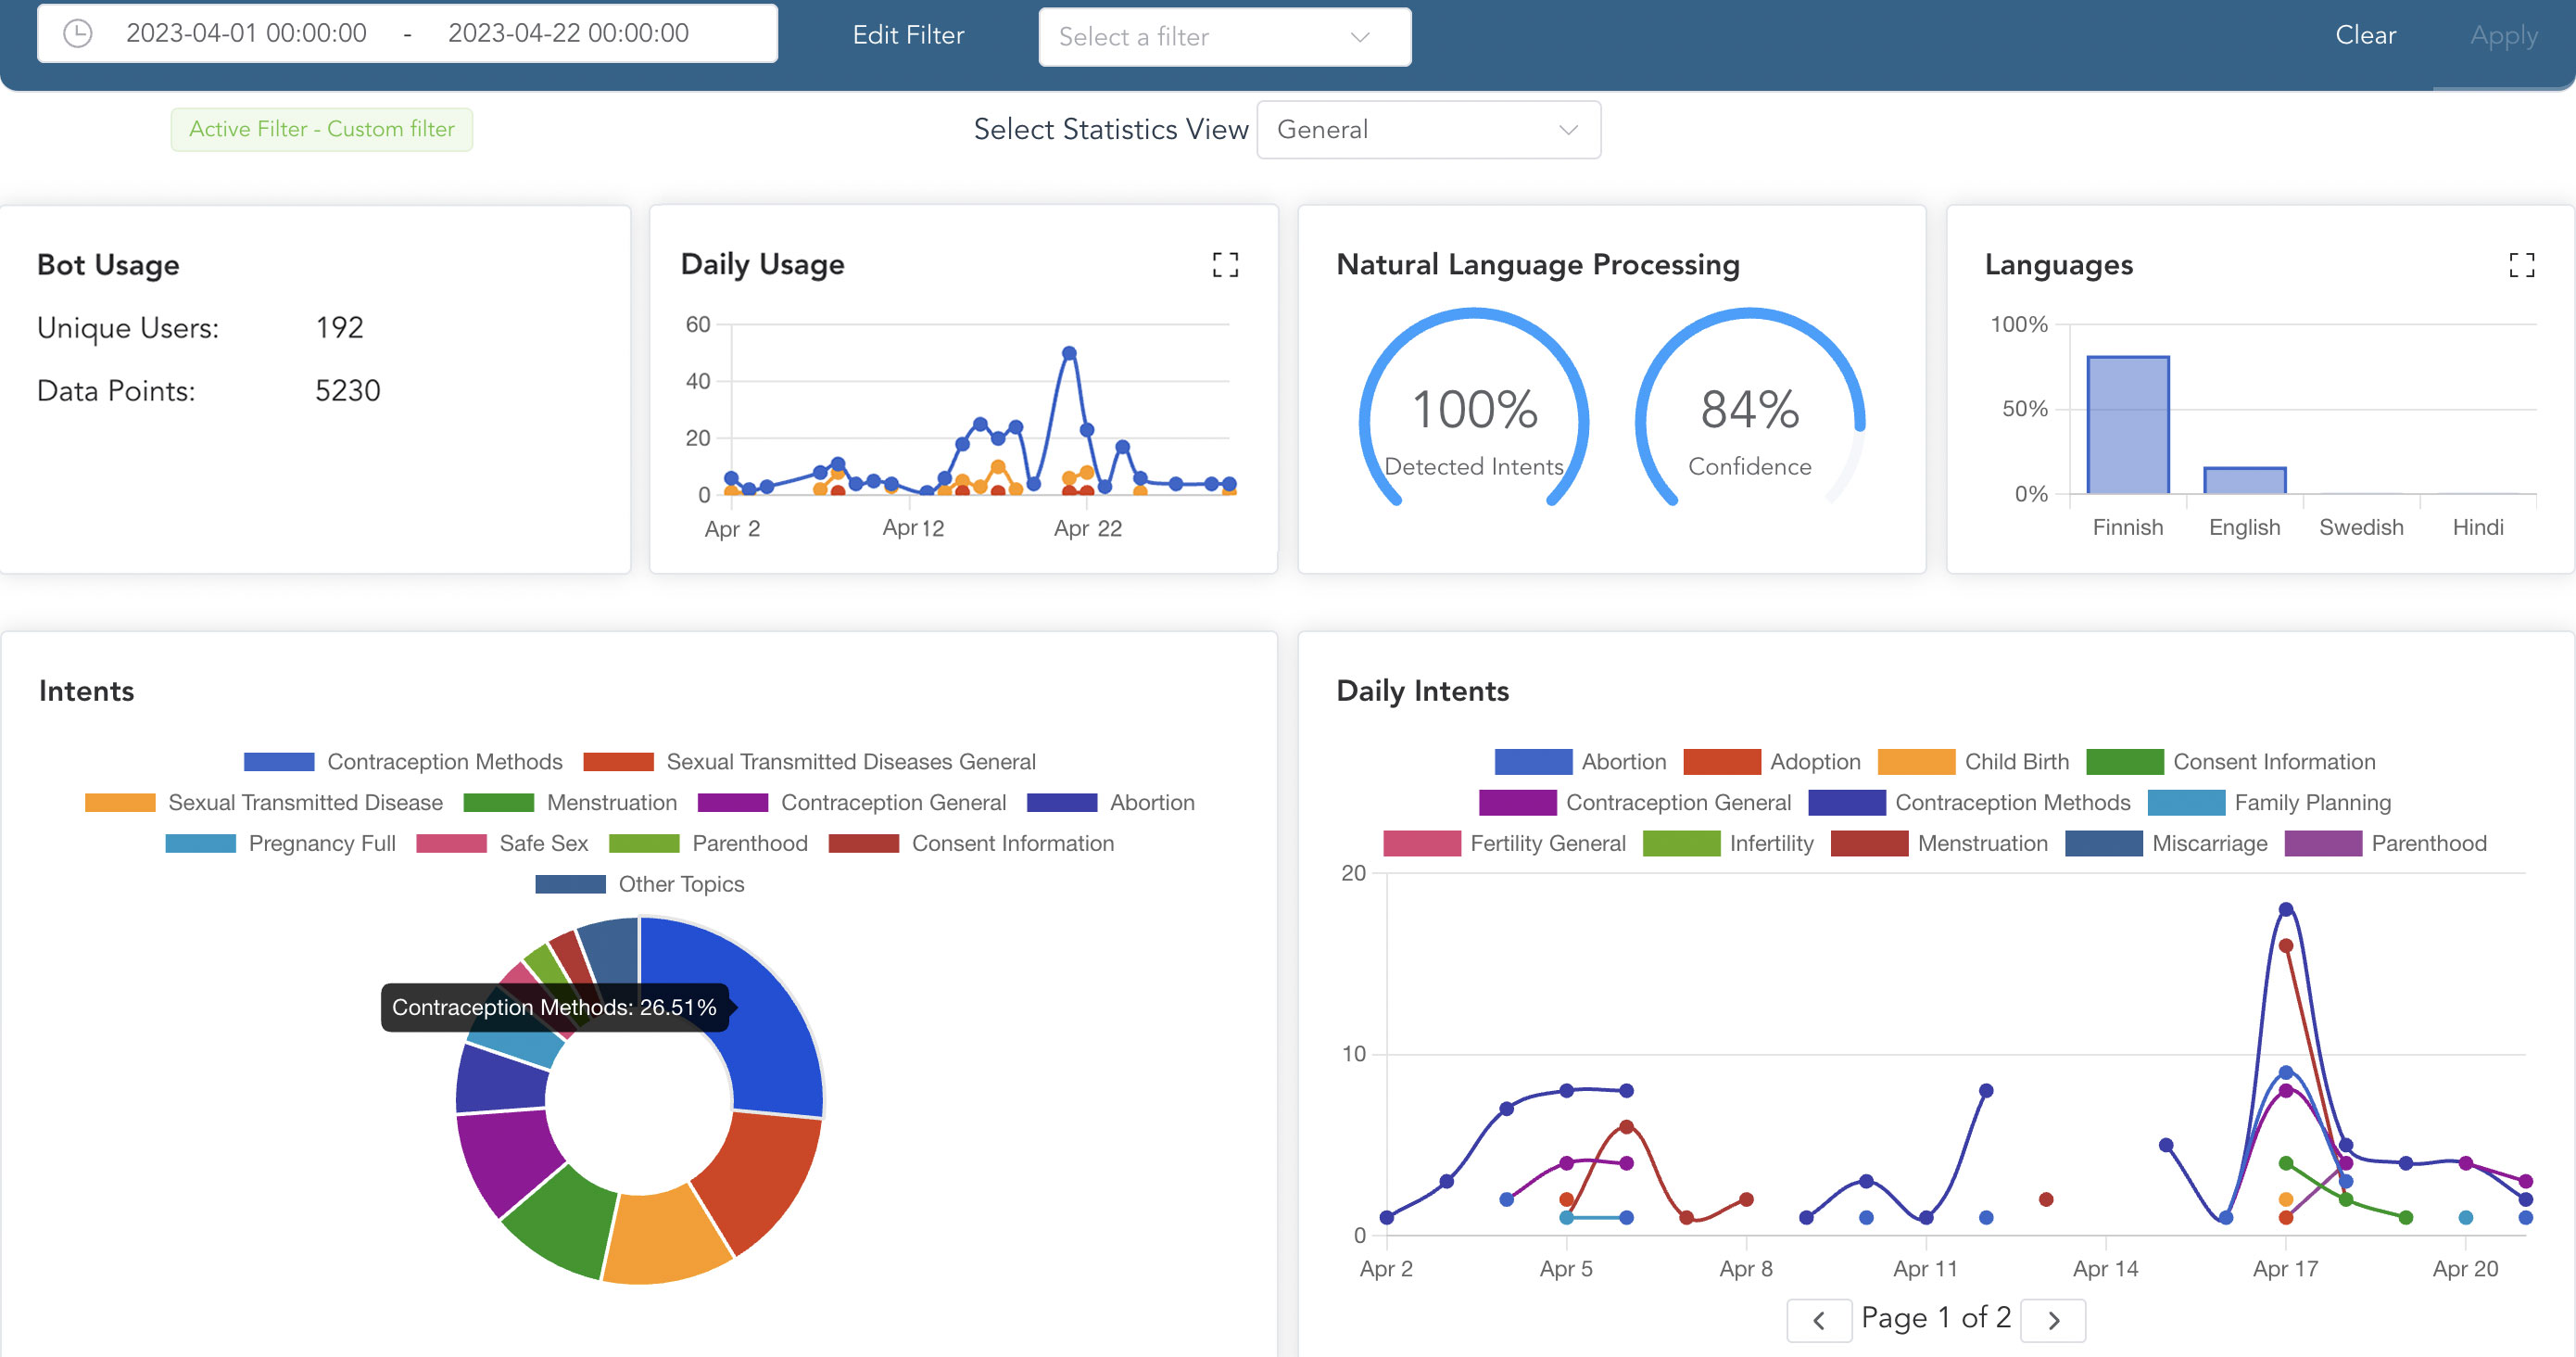Expand the Daily Usage chart fullscreen
This screenshot has height=1357, width=2576.
pyautogui.click(x=1225, y=265)
